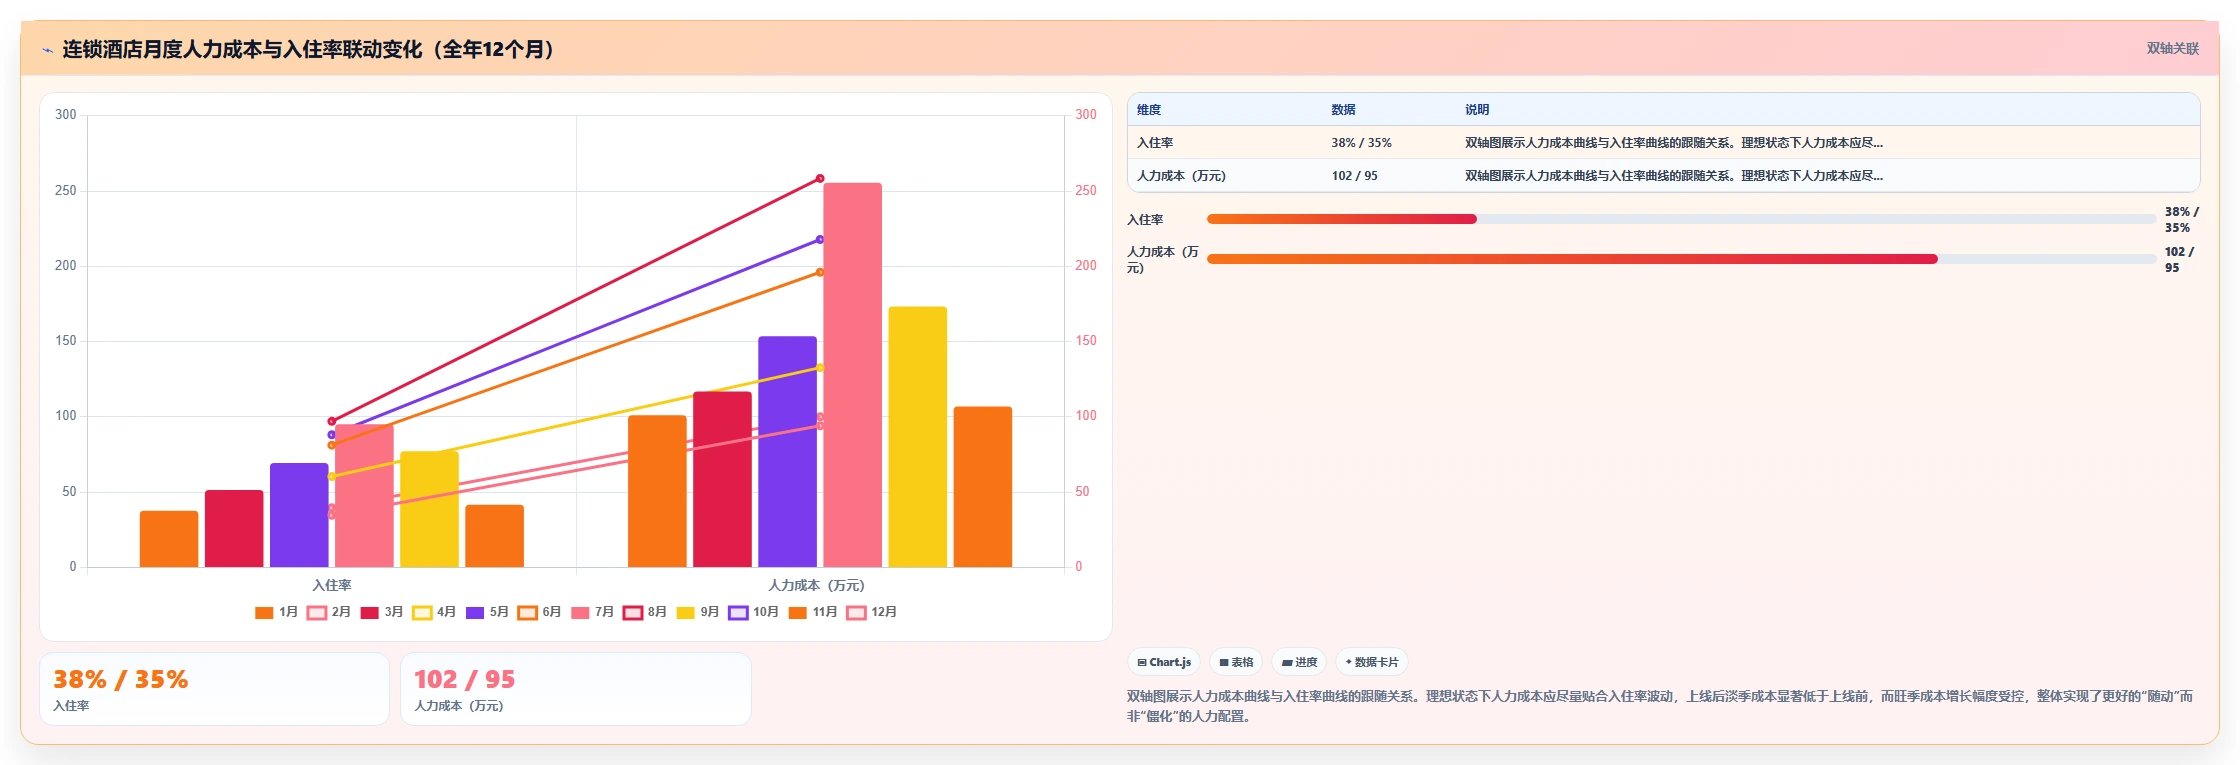Click the purple 5月 bar in 入住率 group

(299, 515)
